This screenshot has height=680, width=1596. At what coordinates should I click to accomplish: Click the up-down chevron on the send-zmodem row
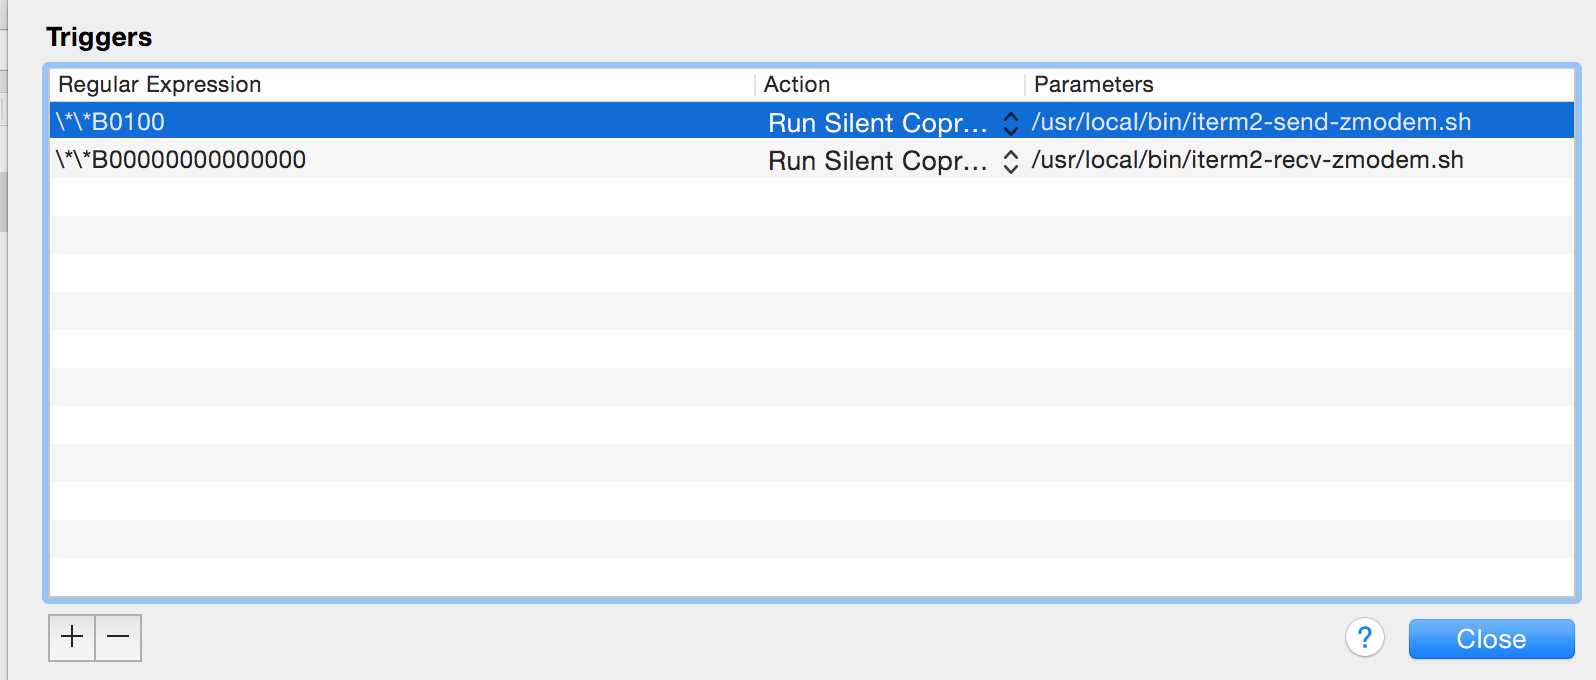point(1011,123)
